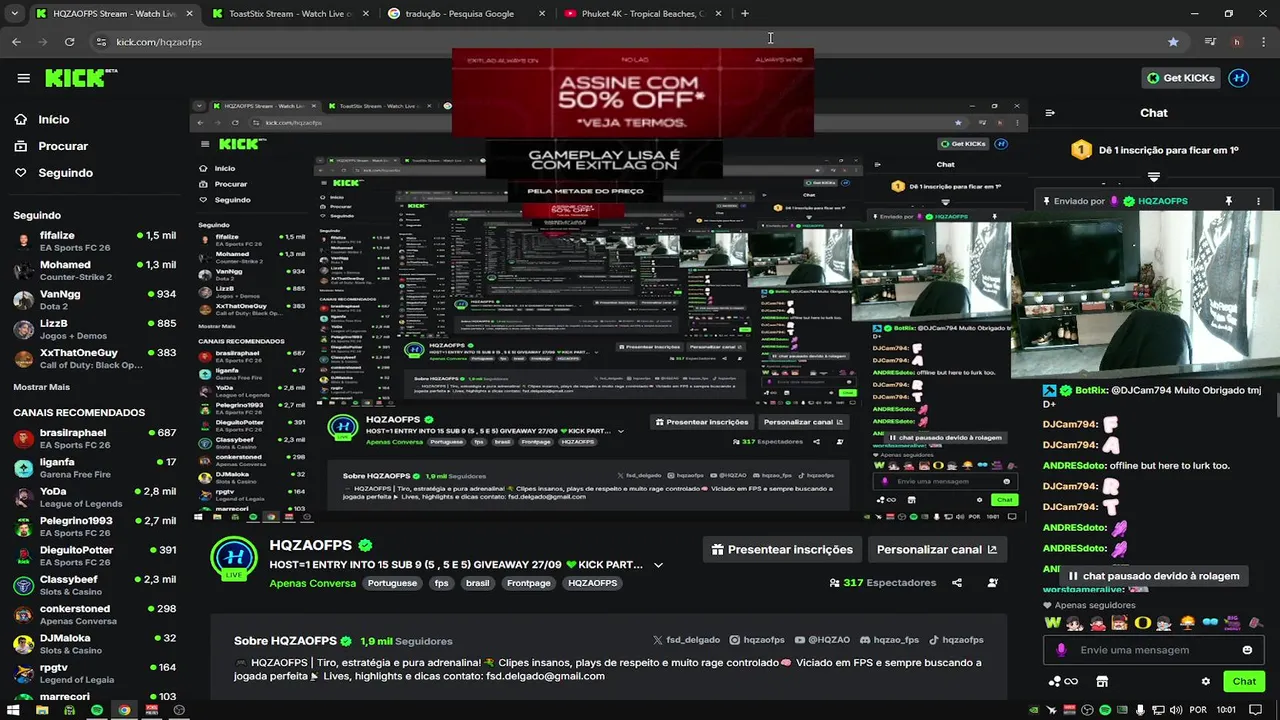The image size is (1280, 720).
Task: Open the Kick hamburger sidebar menu
Action: click(x=23, y=78)
